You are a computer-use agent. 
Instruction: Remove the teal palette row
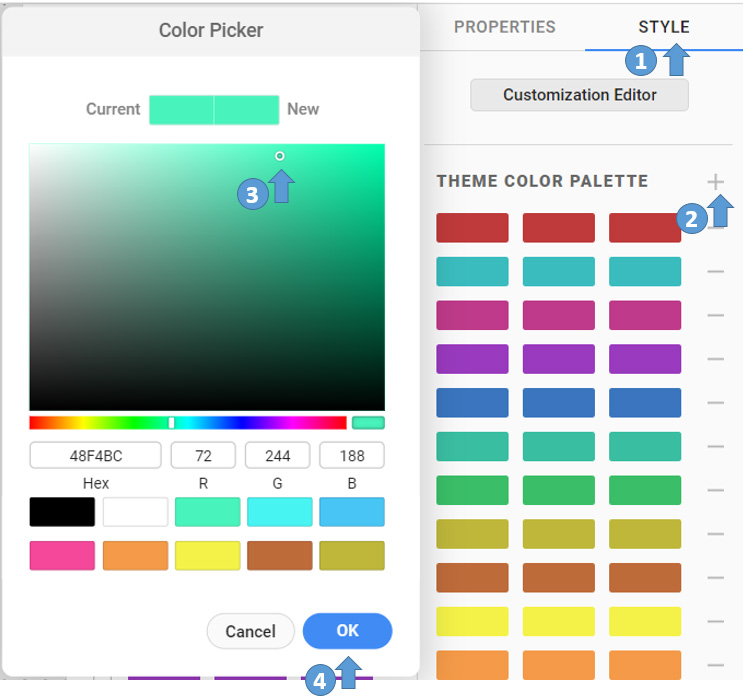pos(716,272)
